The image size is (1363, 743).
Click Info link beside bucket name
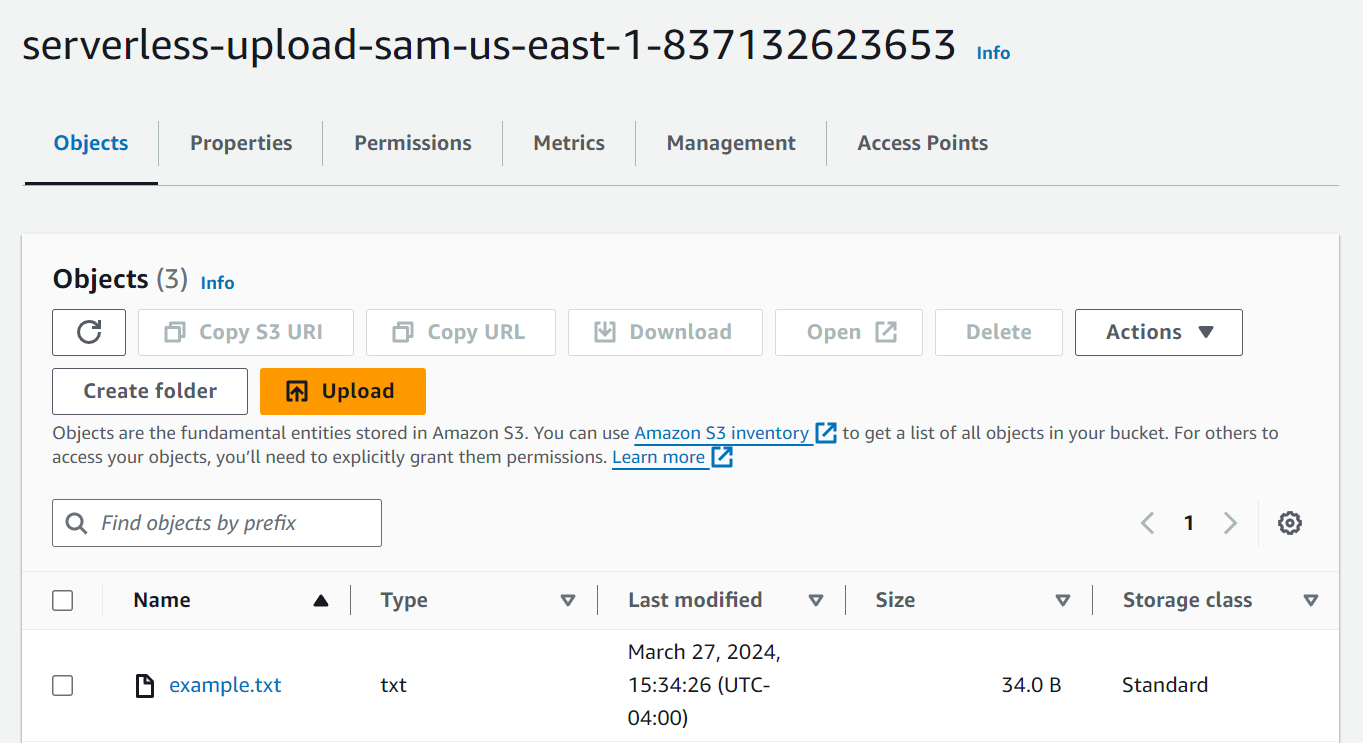[x=993, y=53]
